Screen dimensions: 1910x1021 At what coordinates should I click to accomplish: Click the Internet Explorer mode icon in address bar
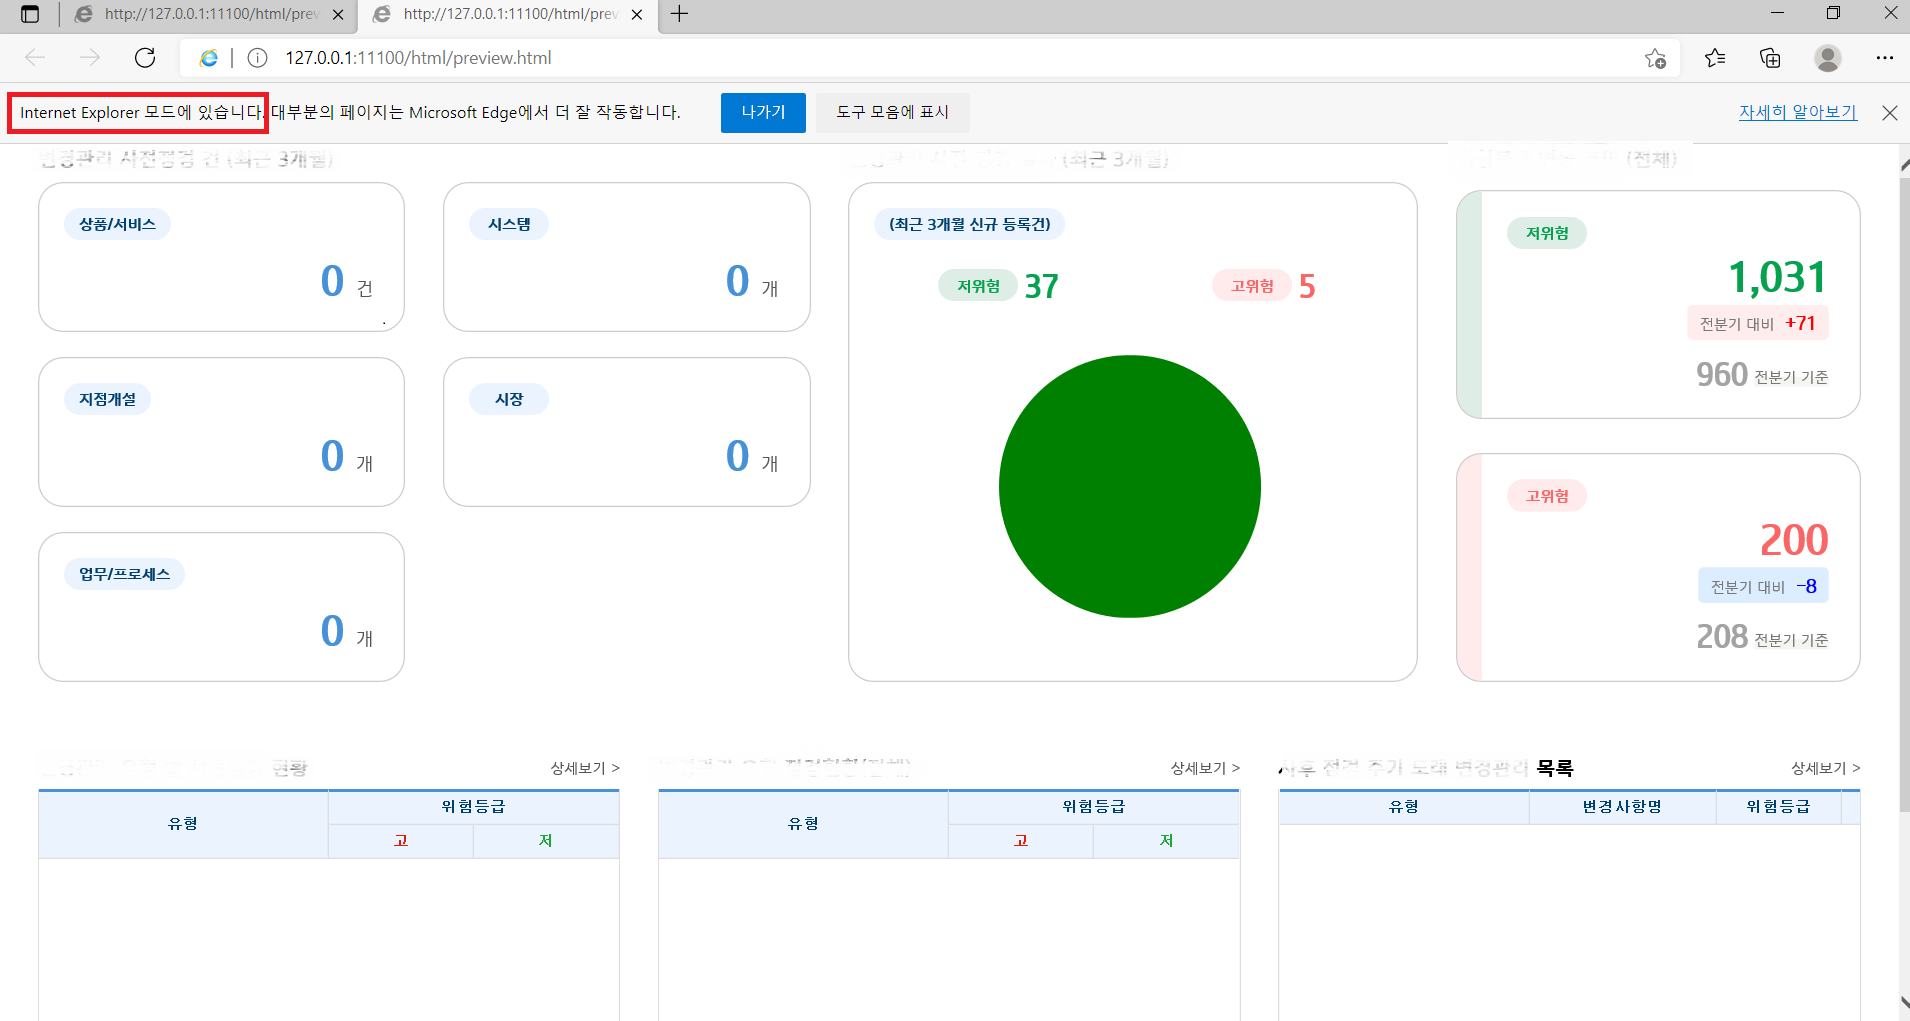(208, 58)
